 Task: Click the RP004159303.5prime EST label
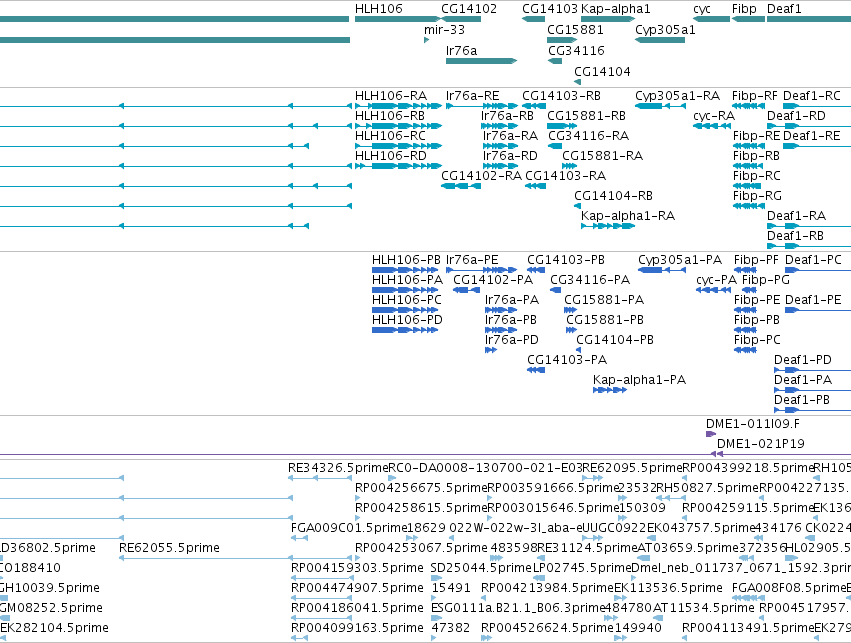[x=357, y=568]
